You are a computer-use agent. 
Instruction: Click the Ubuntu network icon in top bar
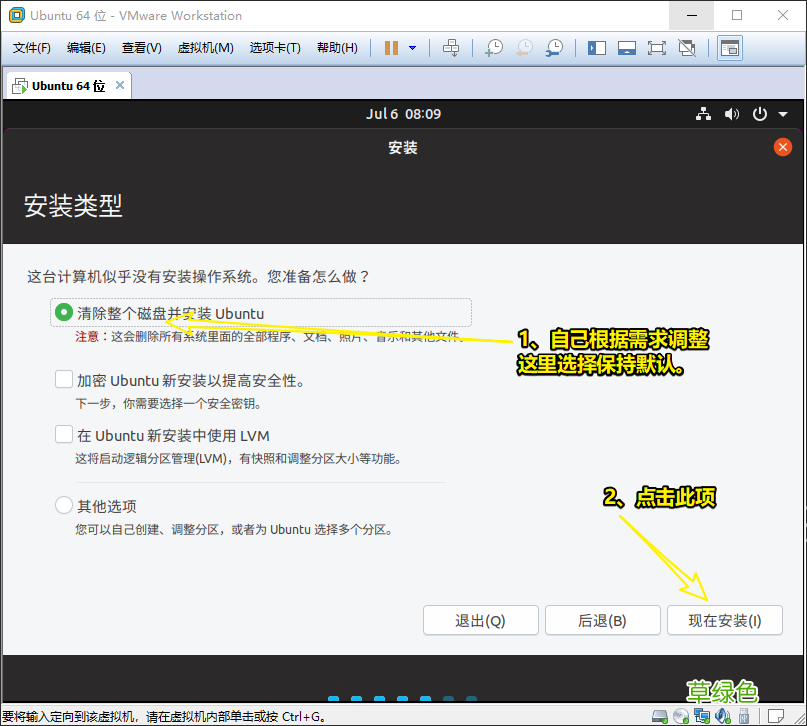coord(703,114)
